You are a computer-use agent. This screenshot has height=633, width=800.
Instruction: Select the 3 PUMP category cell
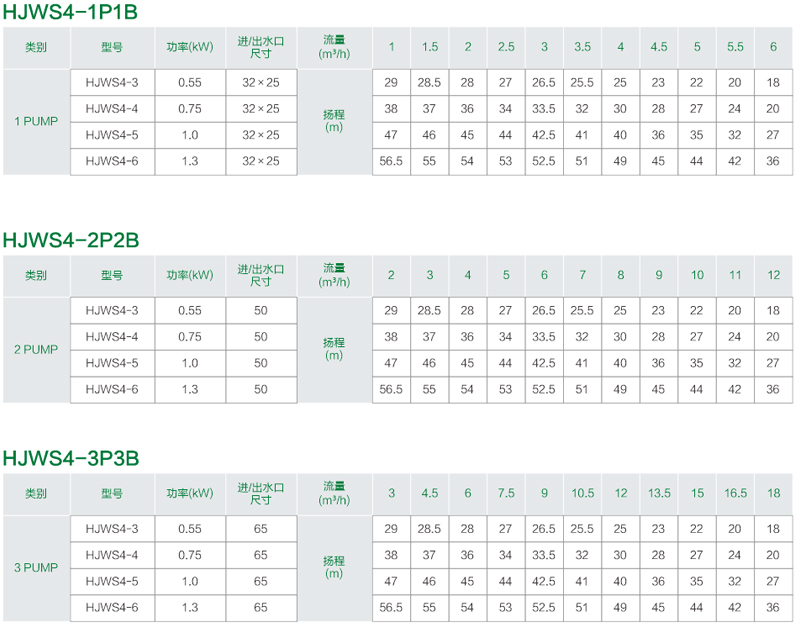point(36,568)
